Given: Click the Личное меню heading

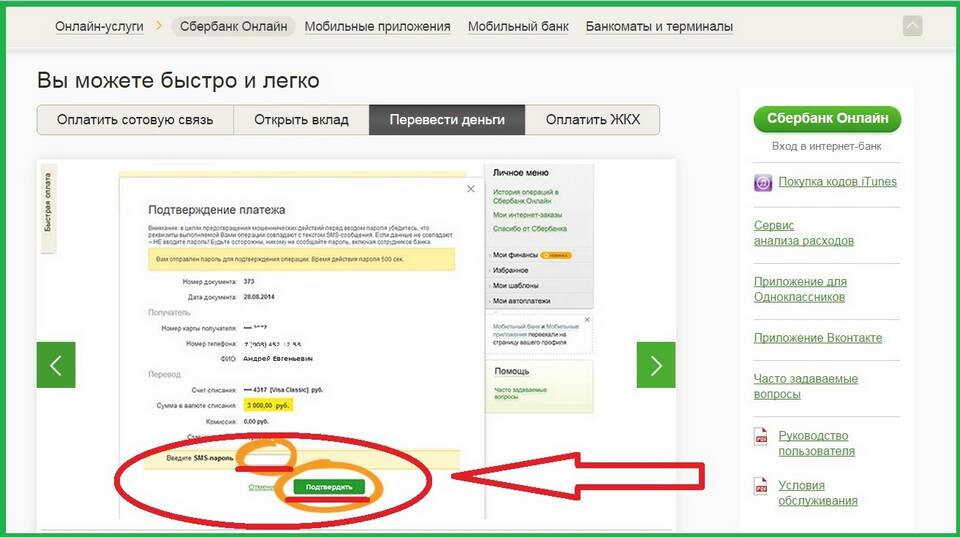Looking at the screenshot, I should (x=520, y=173).
